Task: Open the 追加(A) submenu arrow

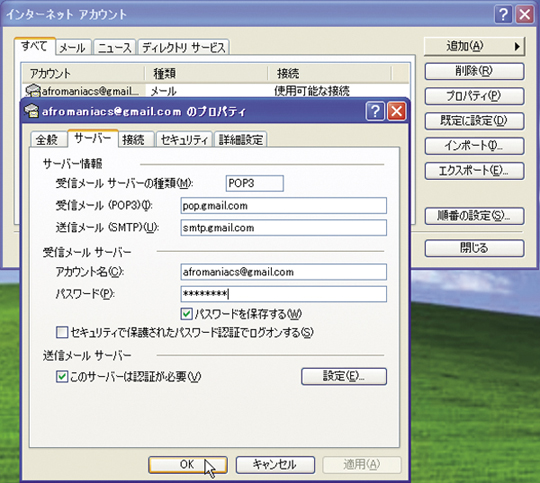Action: click(x=517, y=46)
